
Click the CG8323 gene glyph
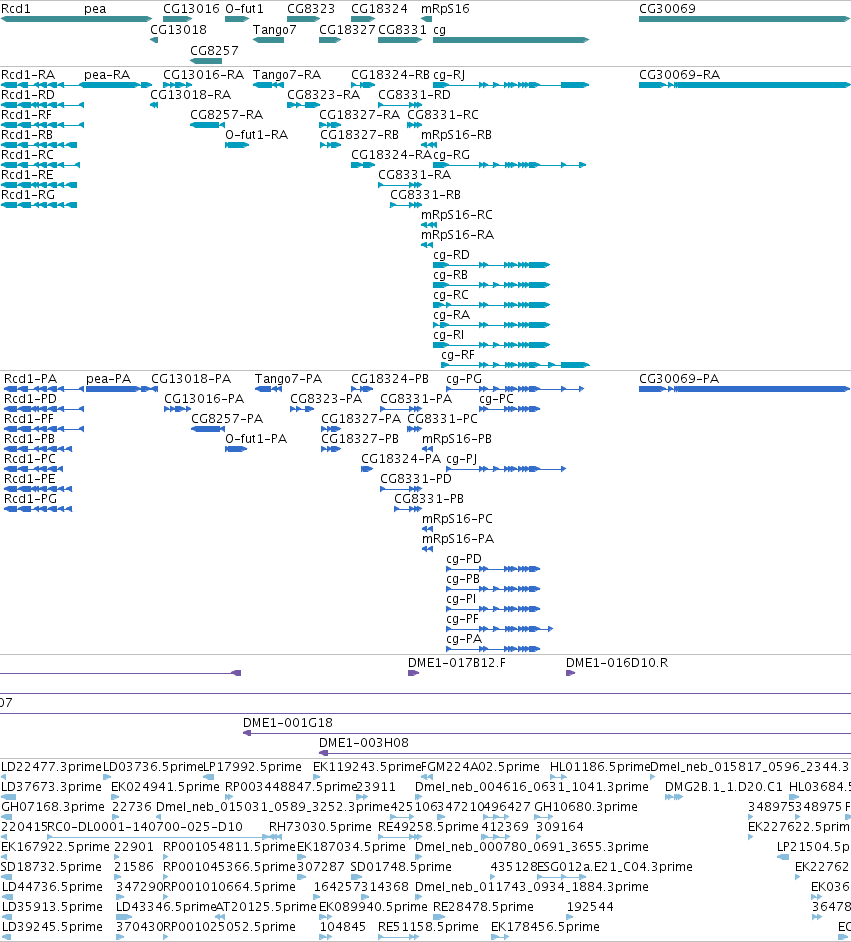click(303, 19)
